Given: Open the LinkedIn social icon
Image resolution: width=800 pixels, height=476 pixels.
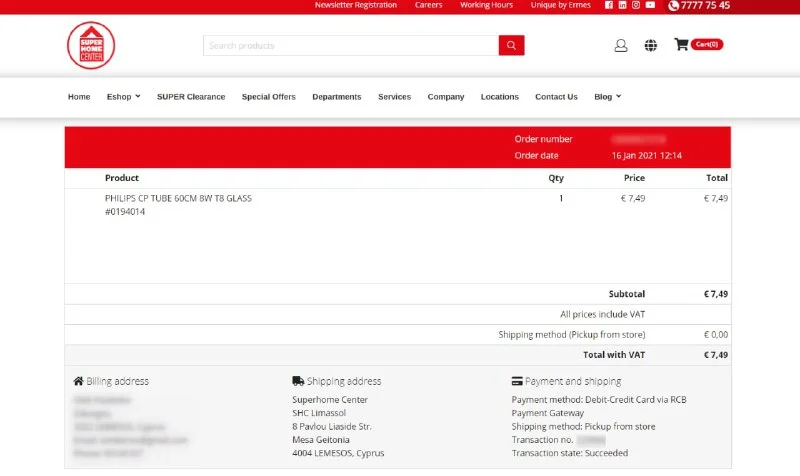Looking at the screenshot, I should 622,5.
